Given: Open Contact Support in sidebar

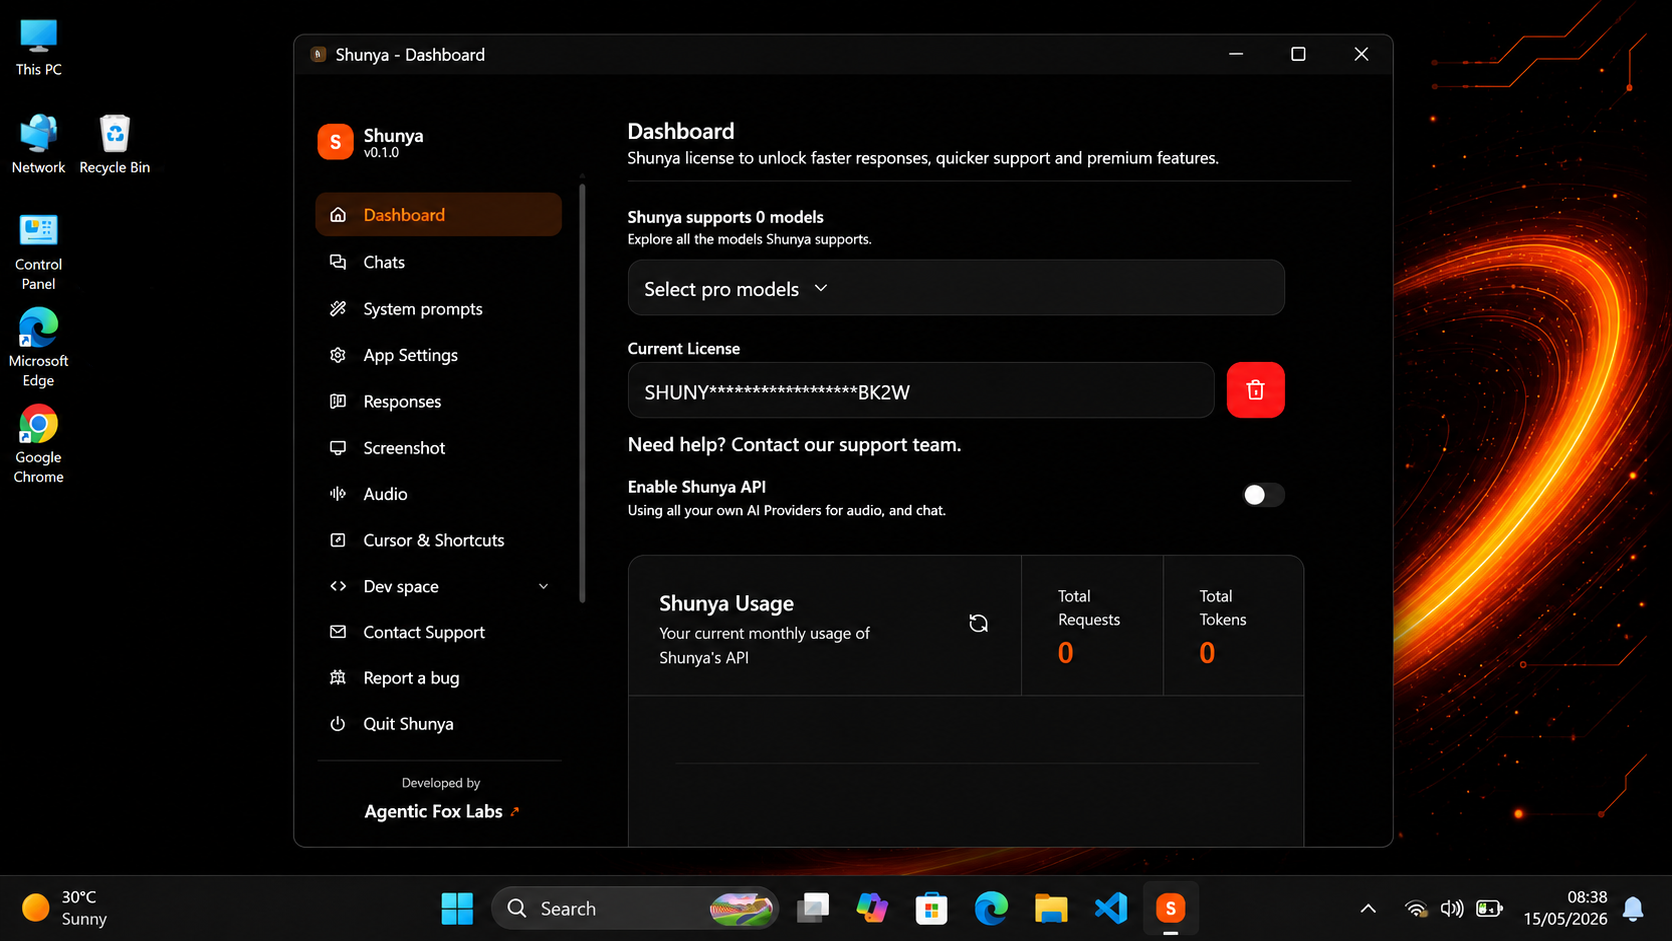Looking at the screenshot, I should tap(438, 632).
